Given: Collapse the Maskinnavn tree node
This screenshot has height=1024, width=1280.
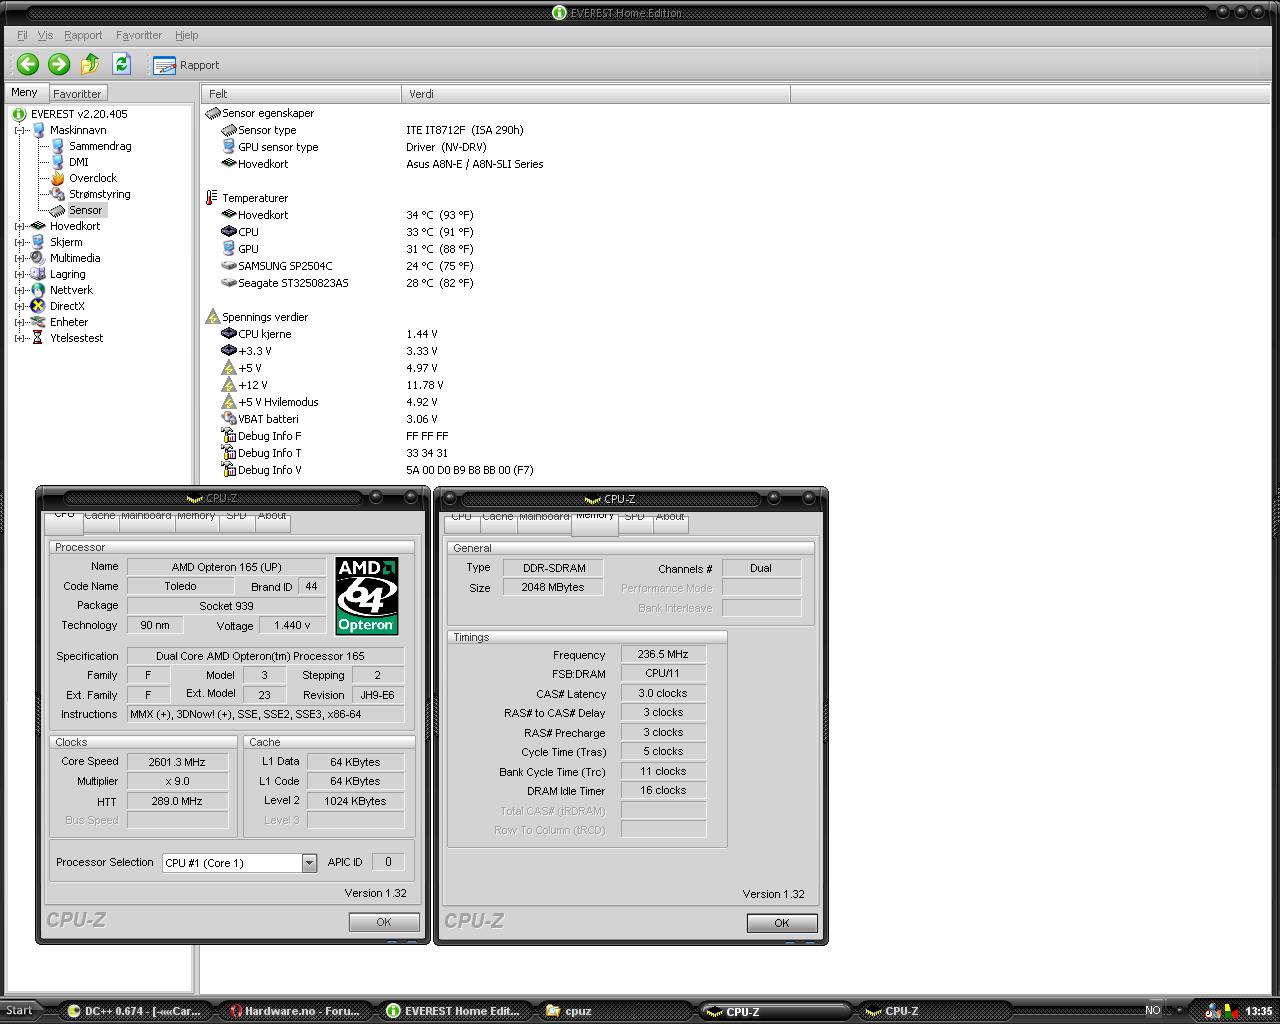Looking at the screenshot, I should pyautogui.click(x=19, y=130).
